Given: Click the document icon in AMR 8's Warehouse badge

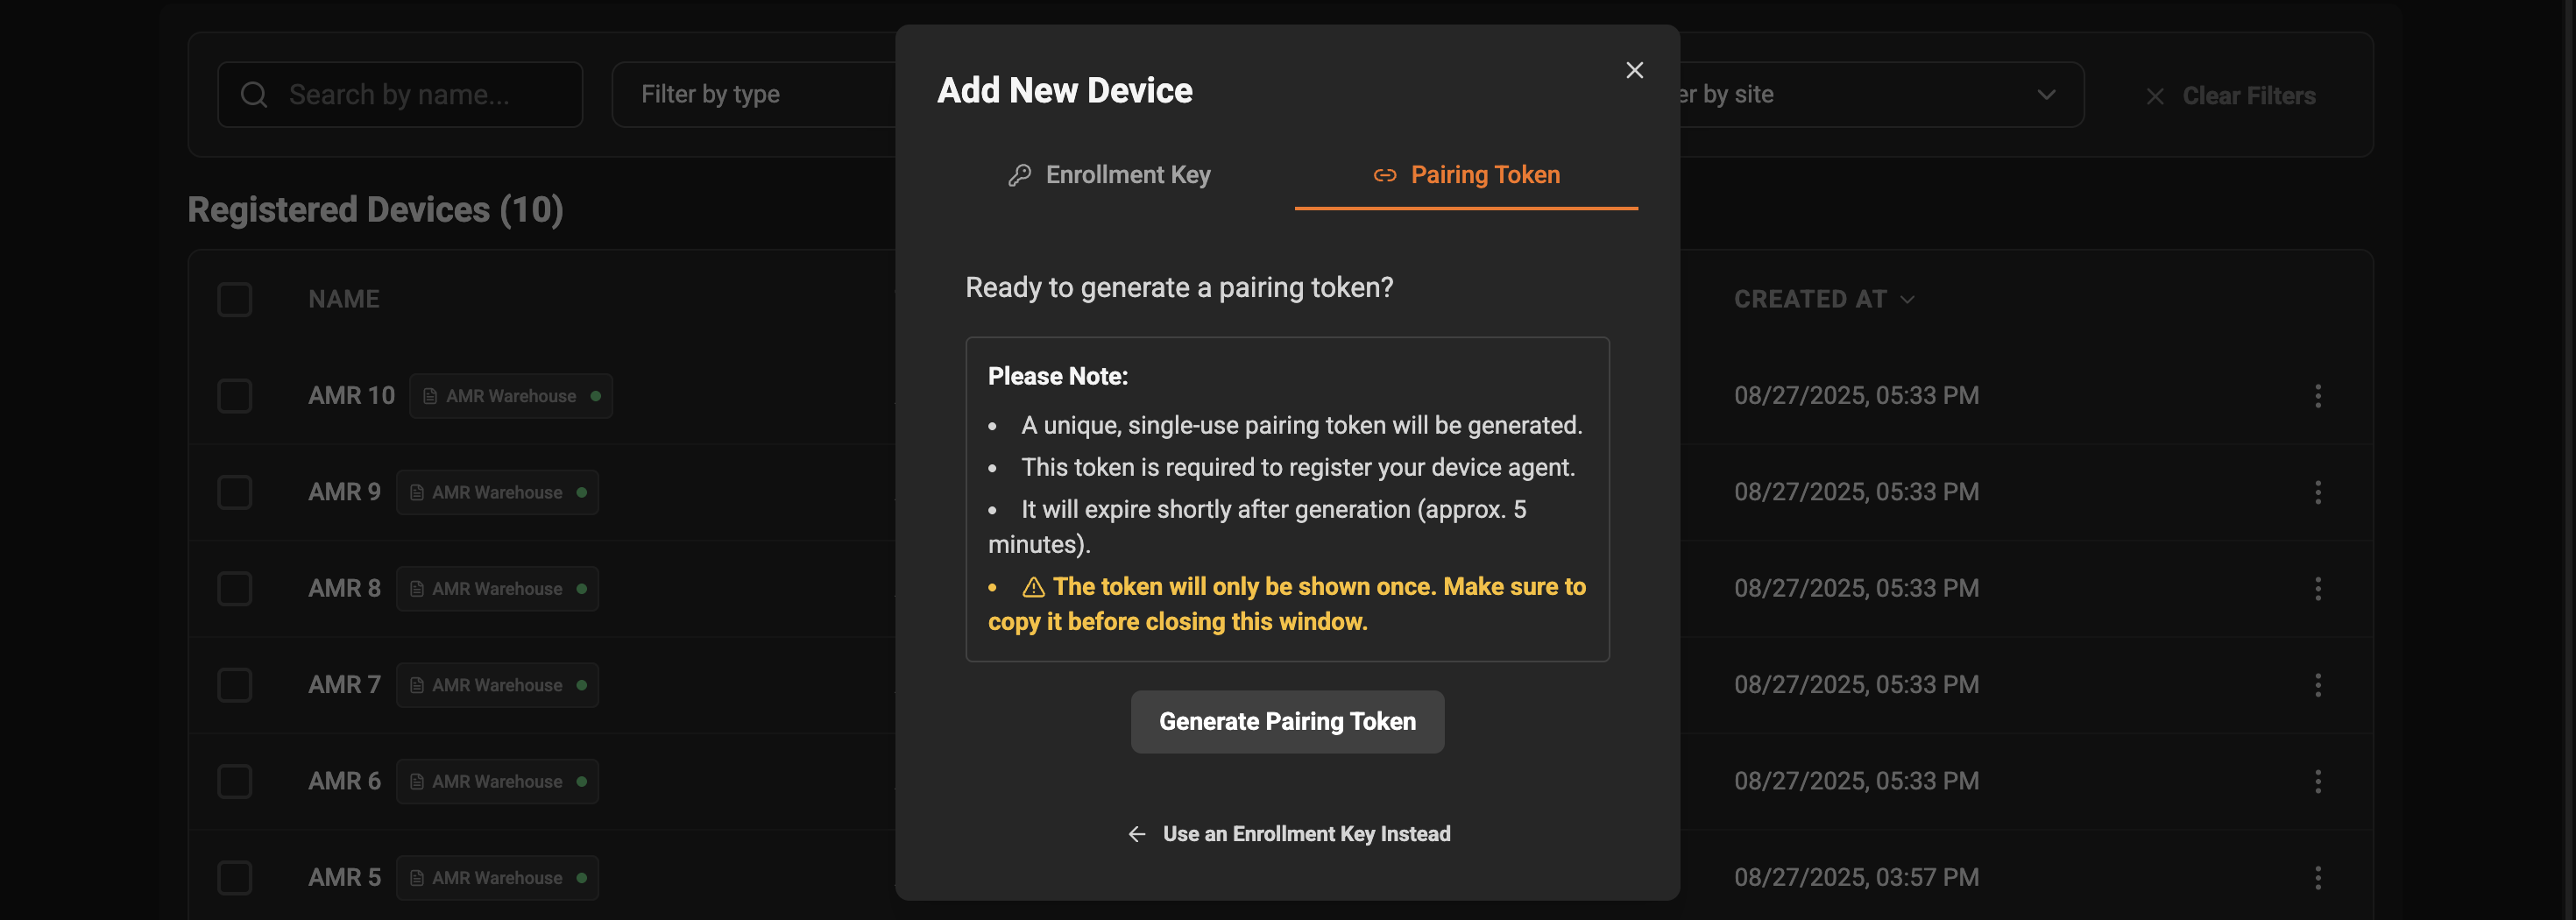Looking at the screenshot, I should [416, 588].
